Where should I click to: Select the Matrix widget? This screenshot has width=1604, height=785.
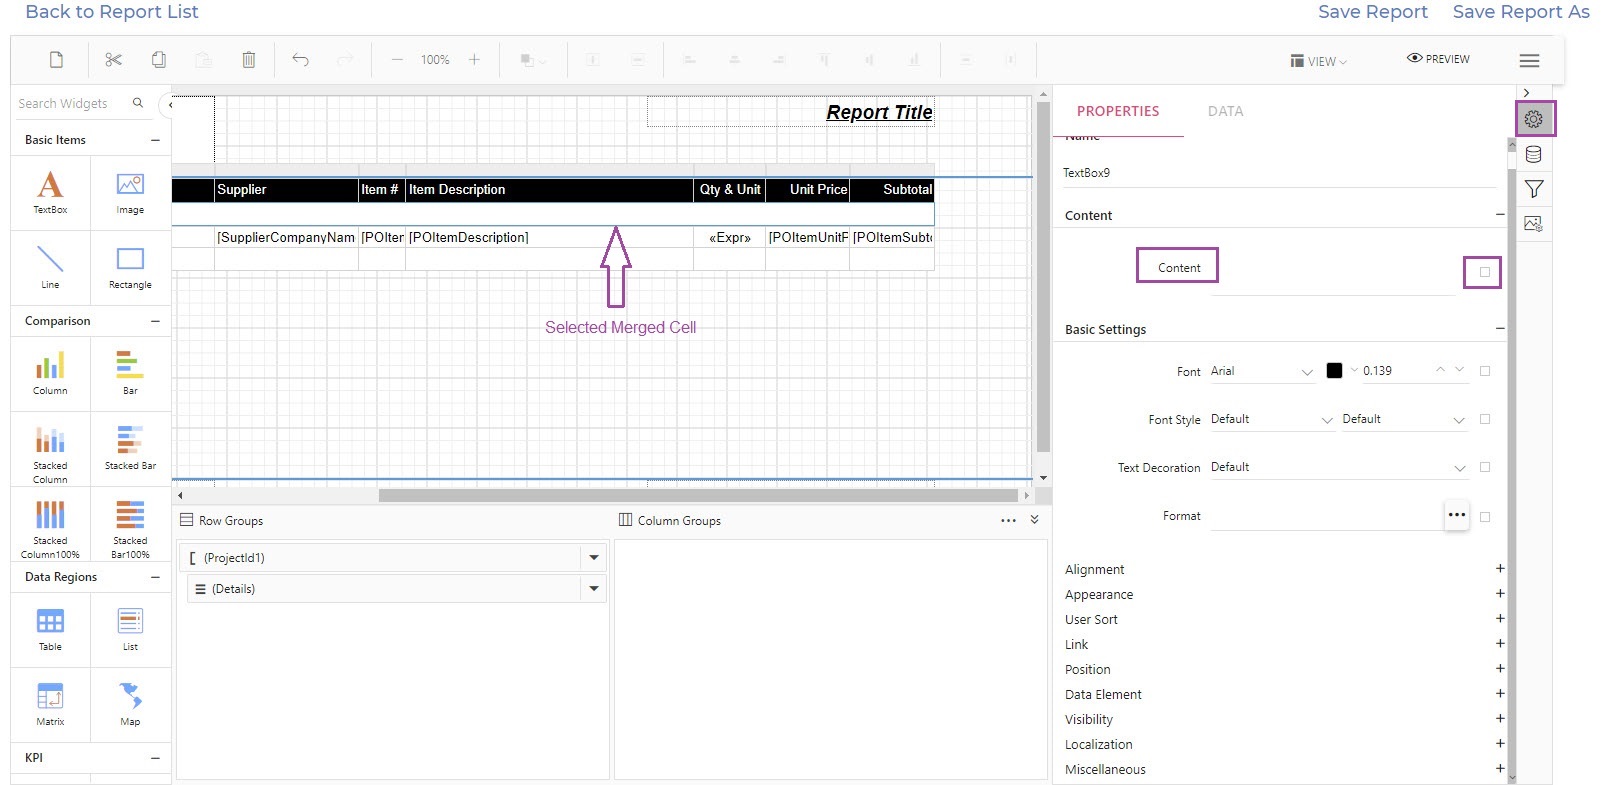50,704
